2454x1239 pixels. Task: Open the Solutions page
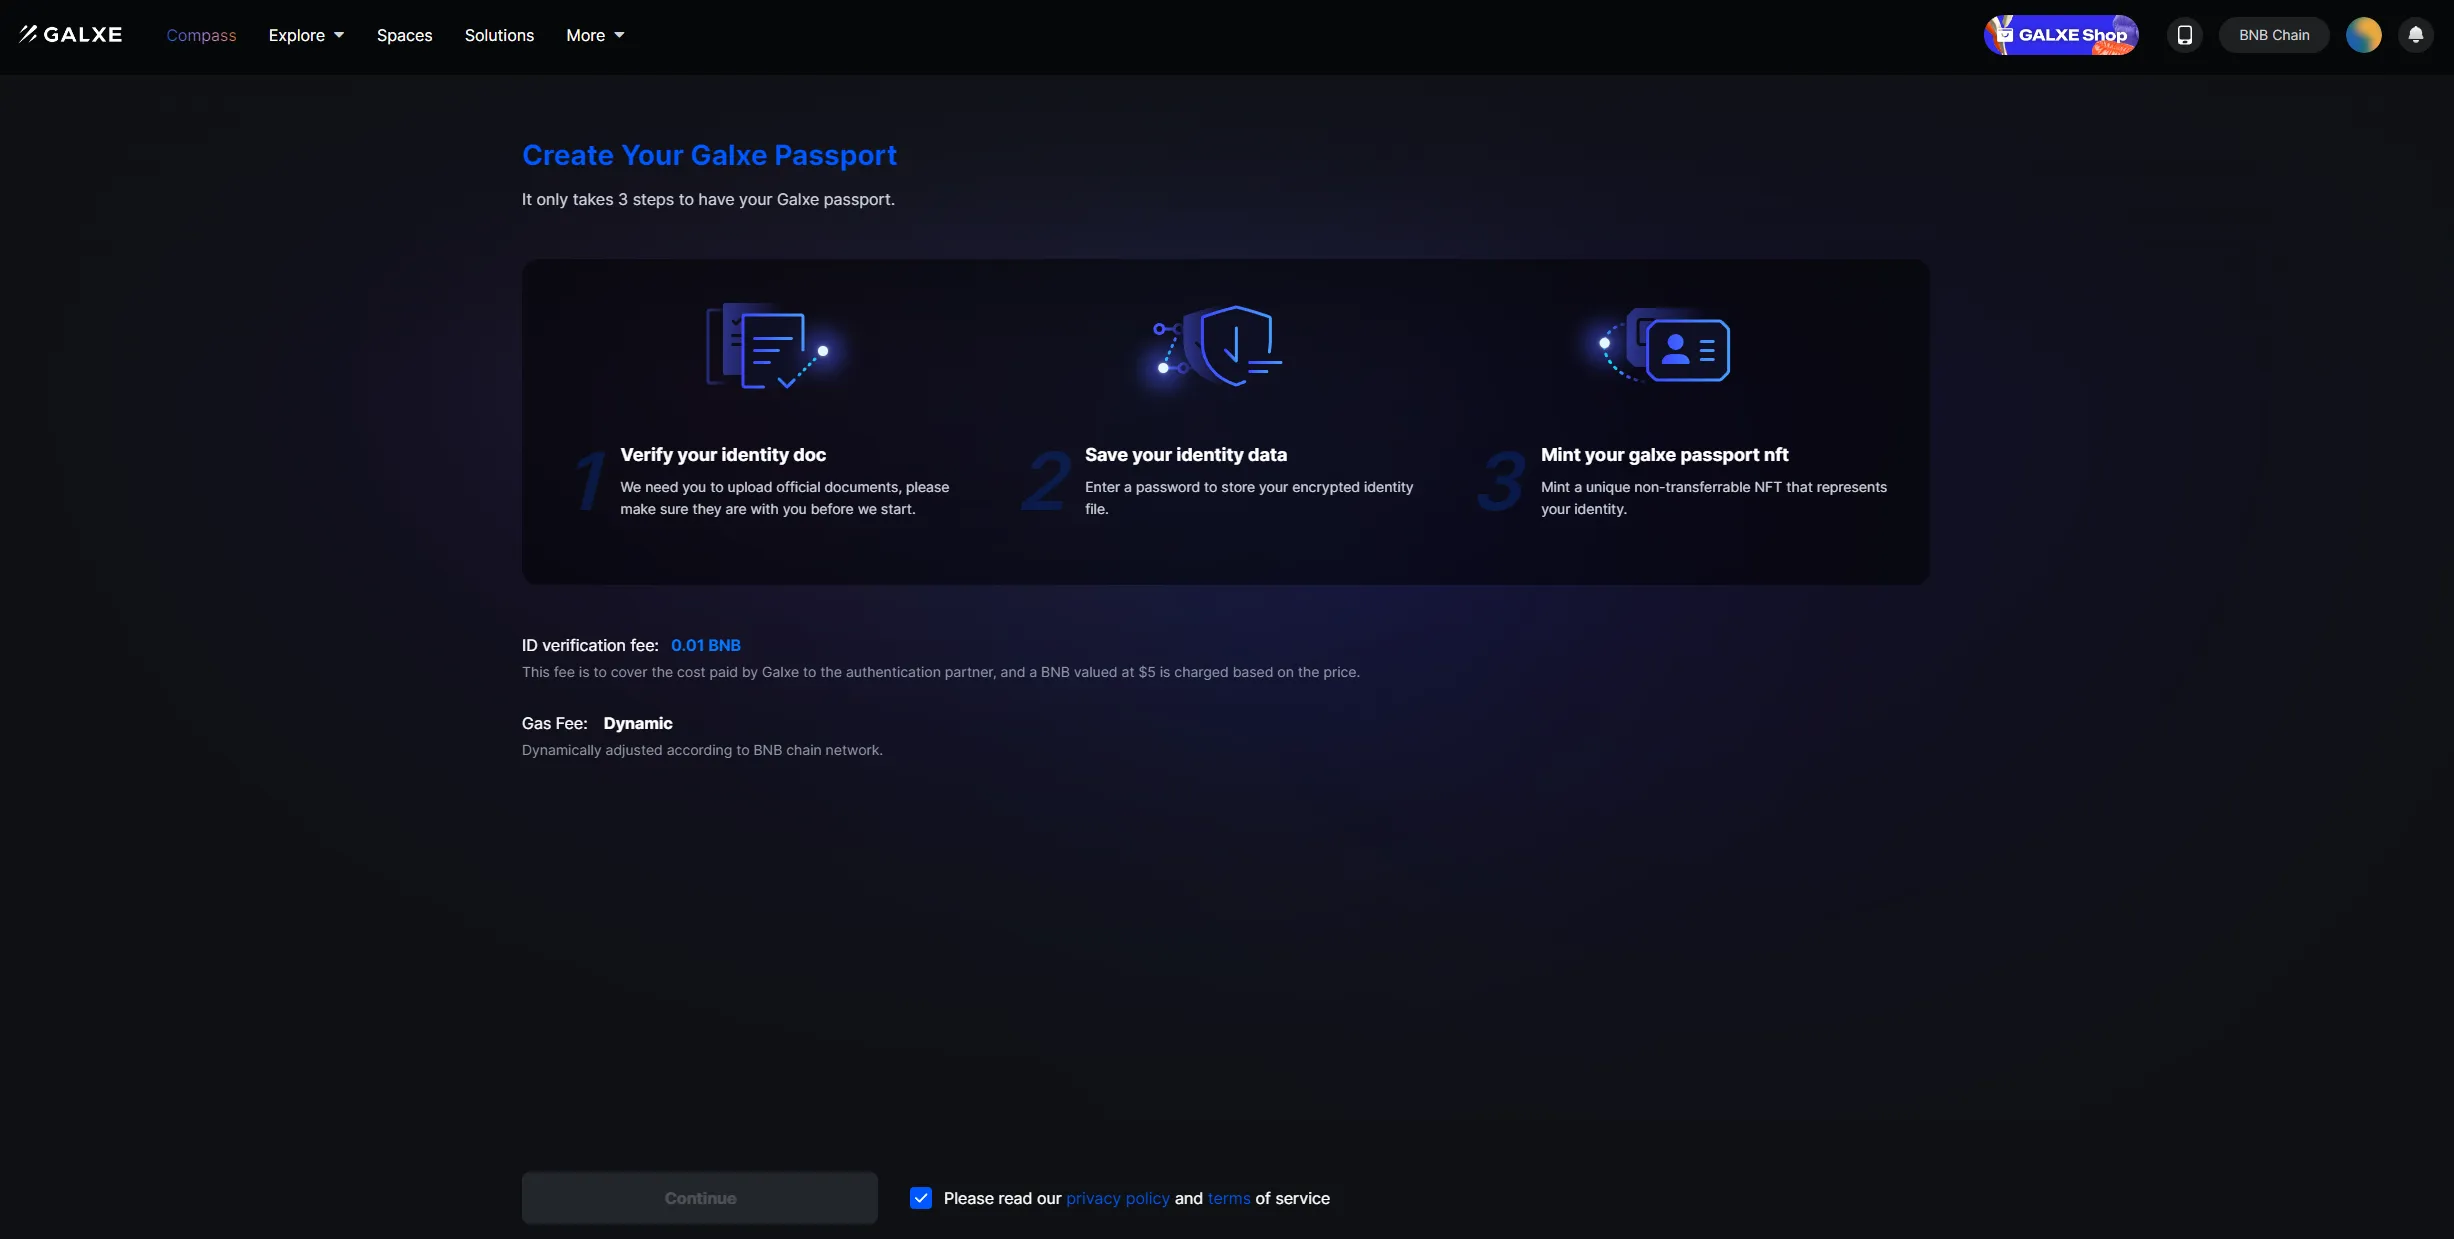coord(499,35)
